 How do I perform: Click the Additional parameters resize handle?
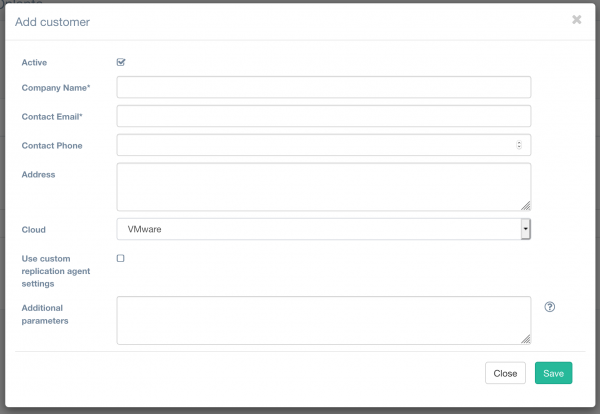click(x=526, y=339)
